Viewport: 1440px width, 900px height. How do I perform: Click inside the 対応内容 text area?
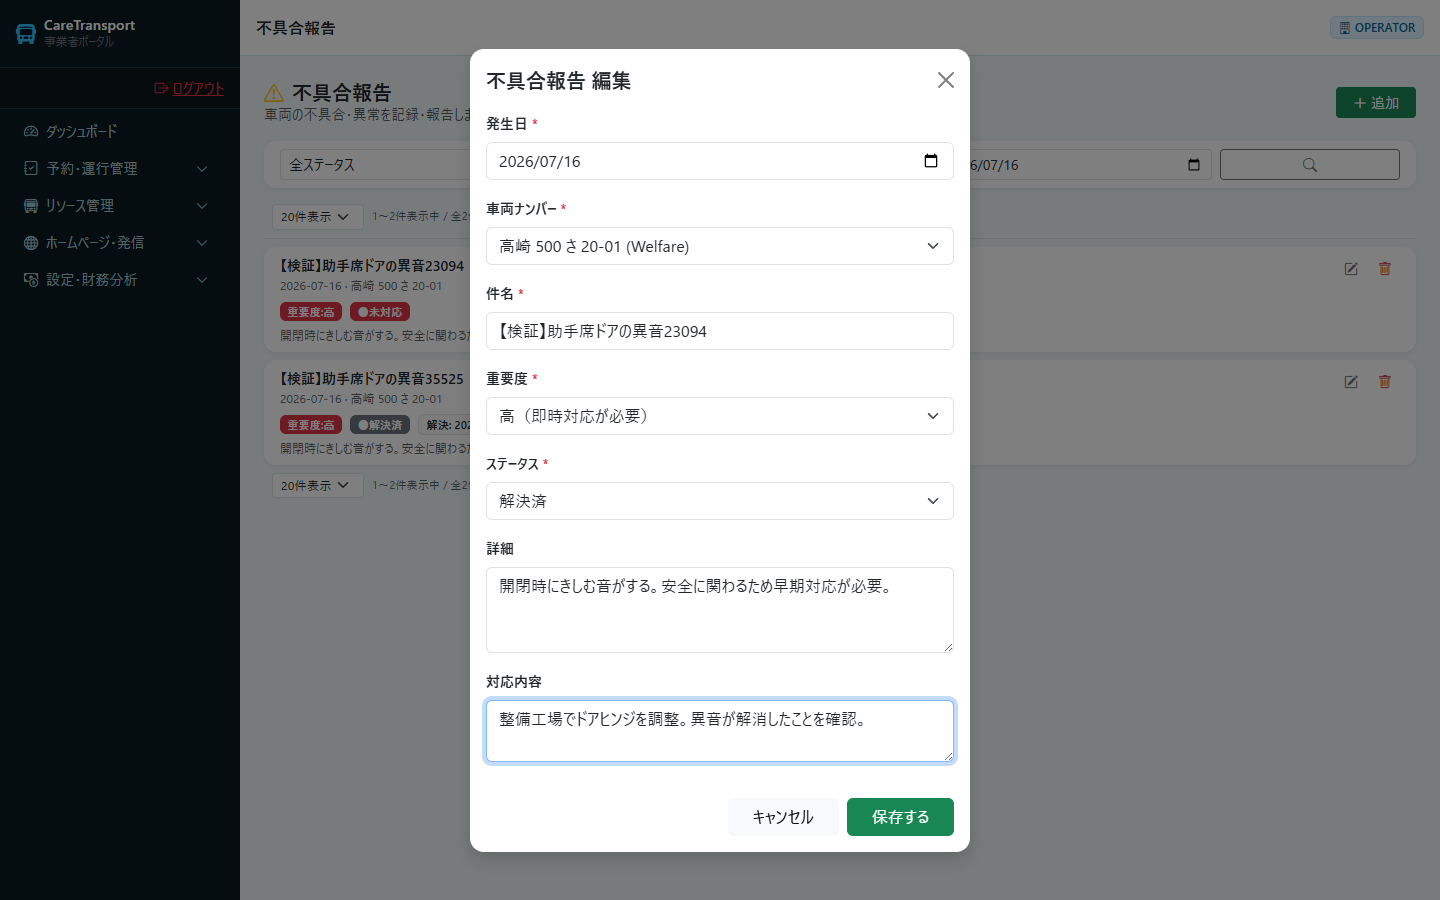pos(720,731)
